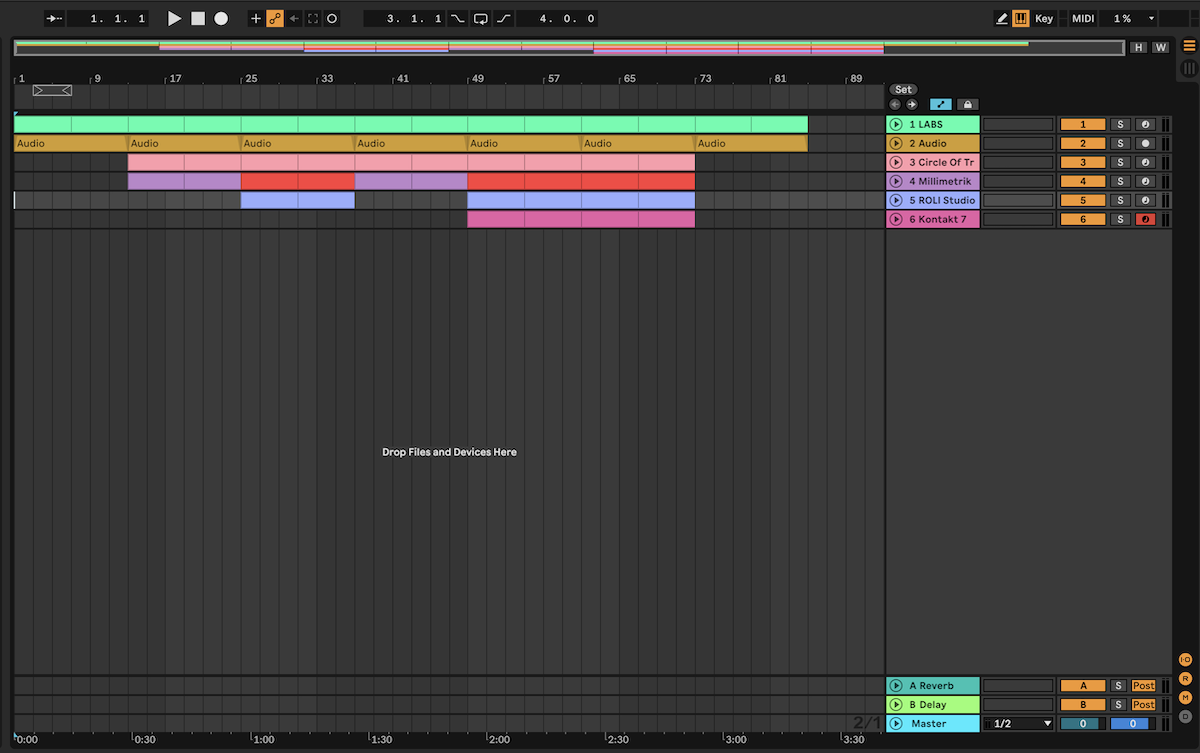Click the loop brace at bar 3
This screenshot has width=1200, height=753.
[x=52, y=91]
